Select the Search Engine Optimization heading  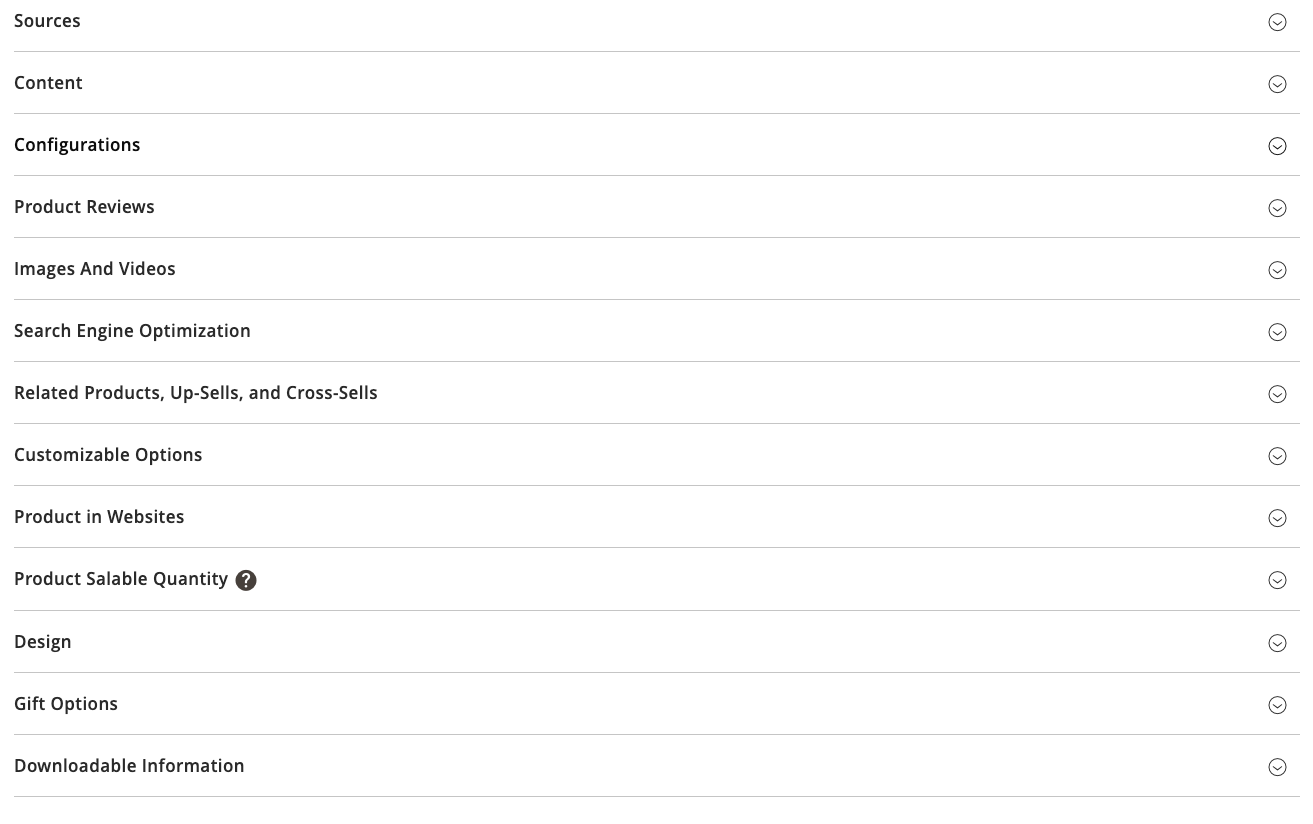(x=132, y=331)
